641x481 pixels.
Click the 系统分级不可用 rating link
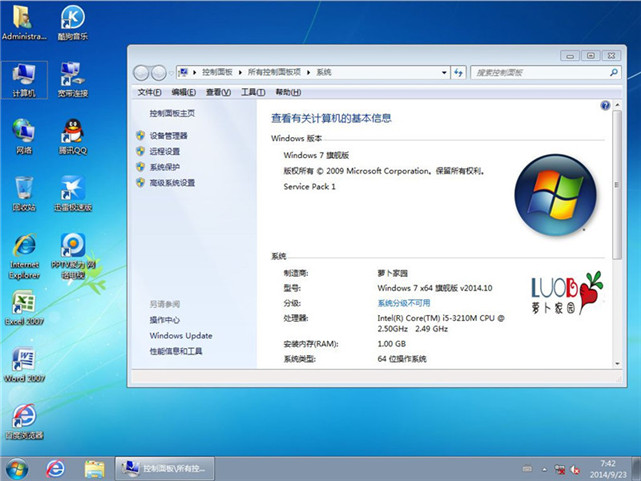(403, 303)
